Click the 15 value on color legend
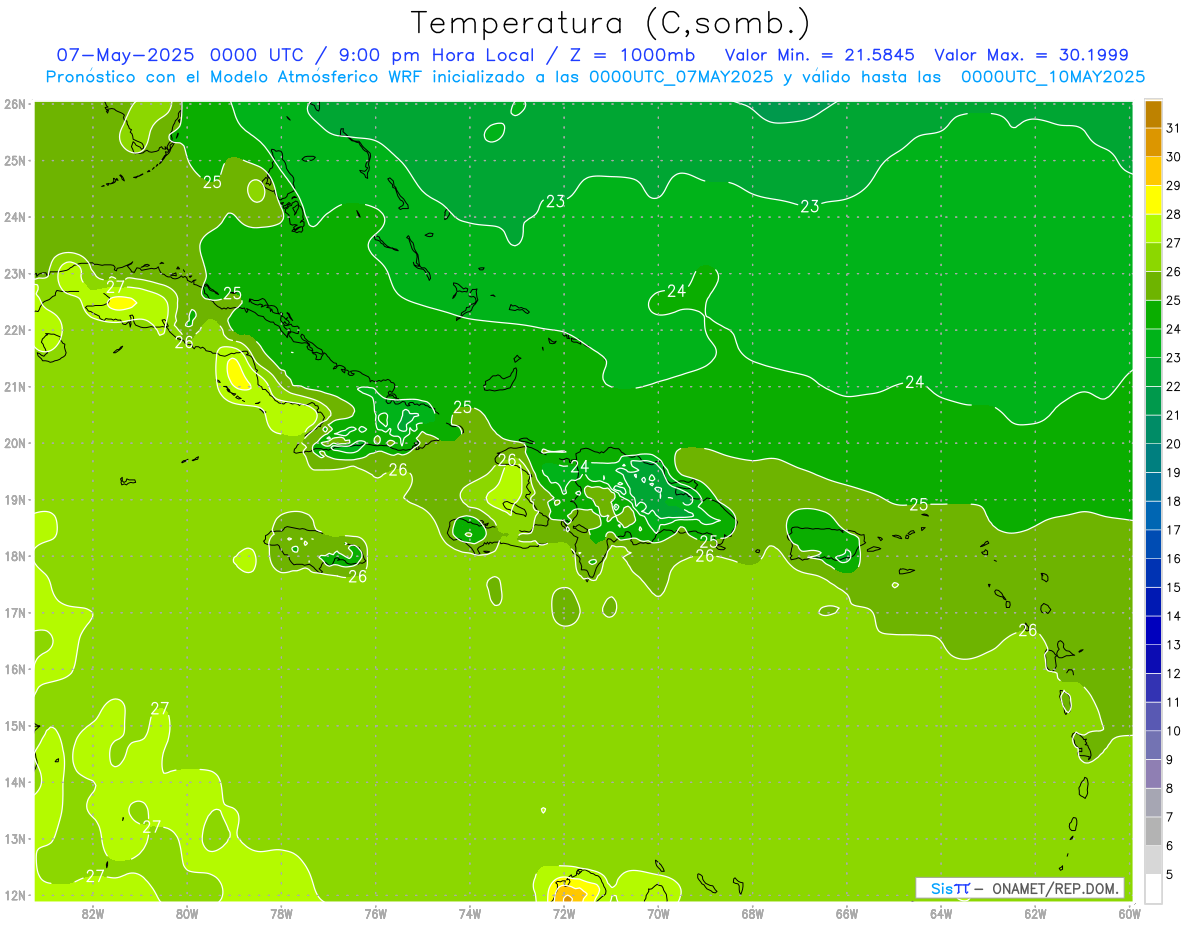 [1173, 587]
